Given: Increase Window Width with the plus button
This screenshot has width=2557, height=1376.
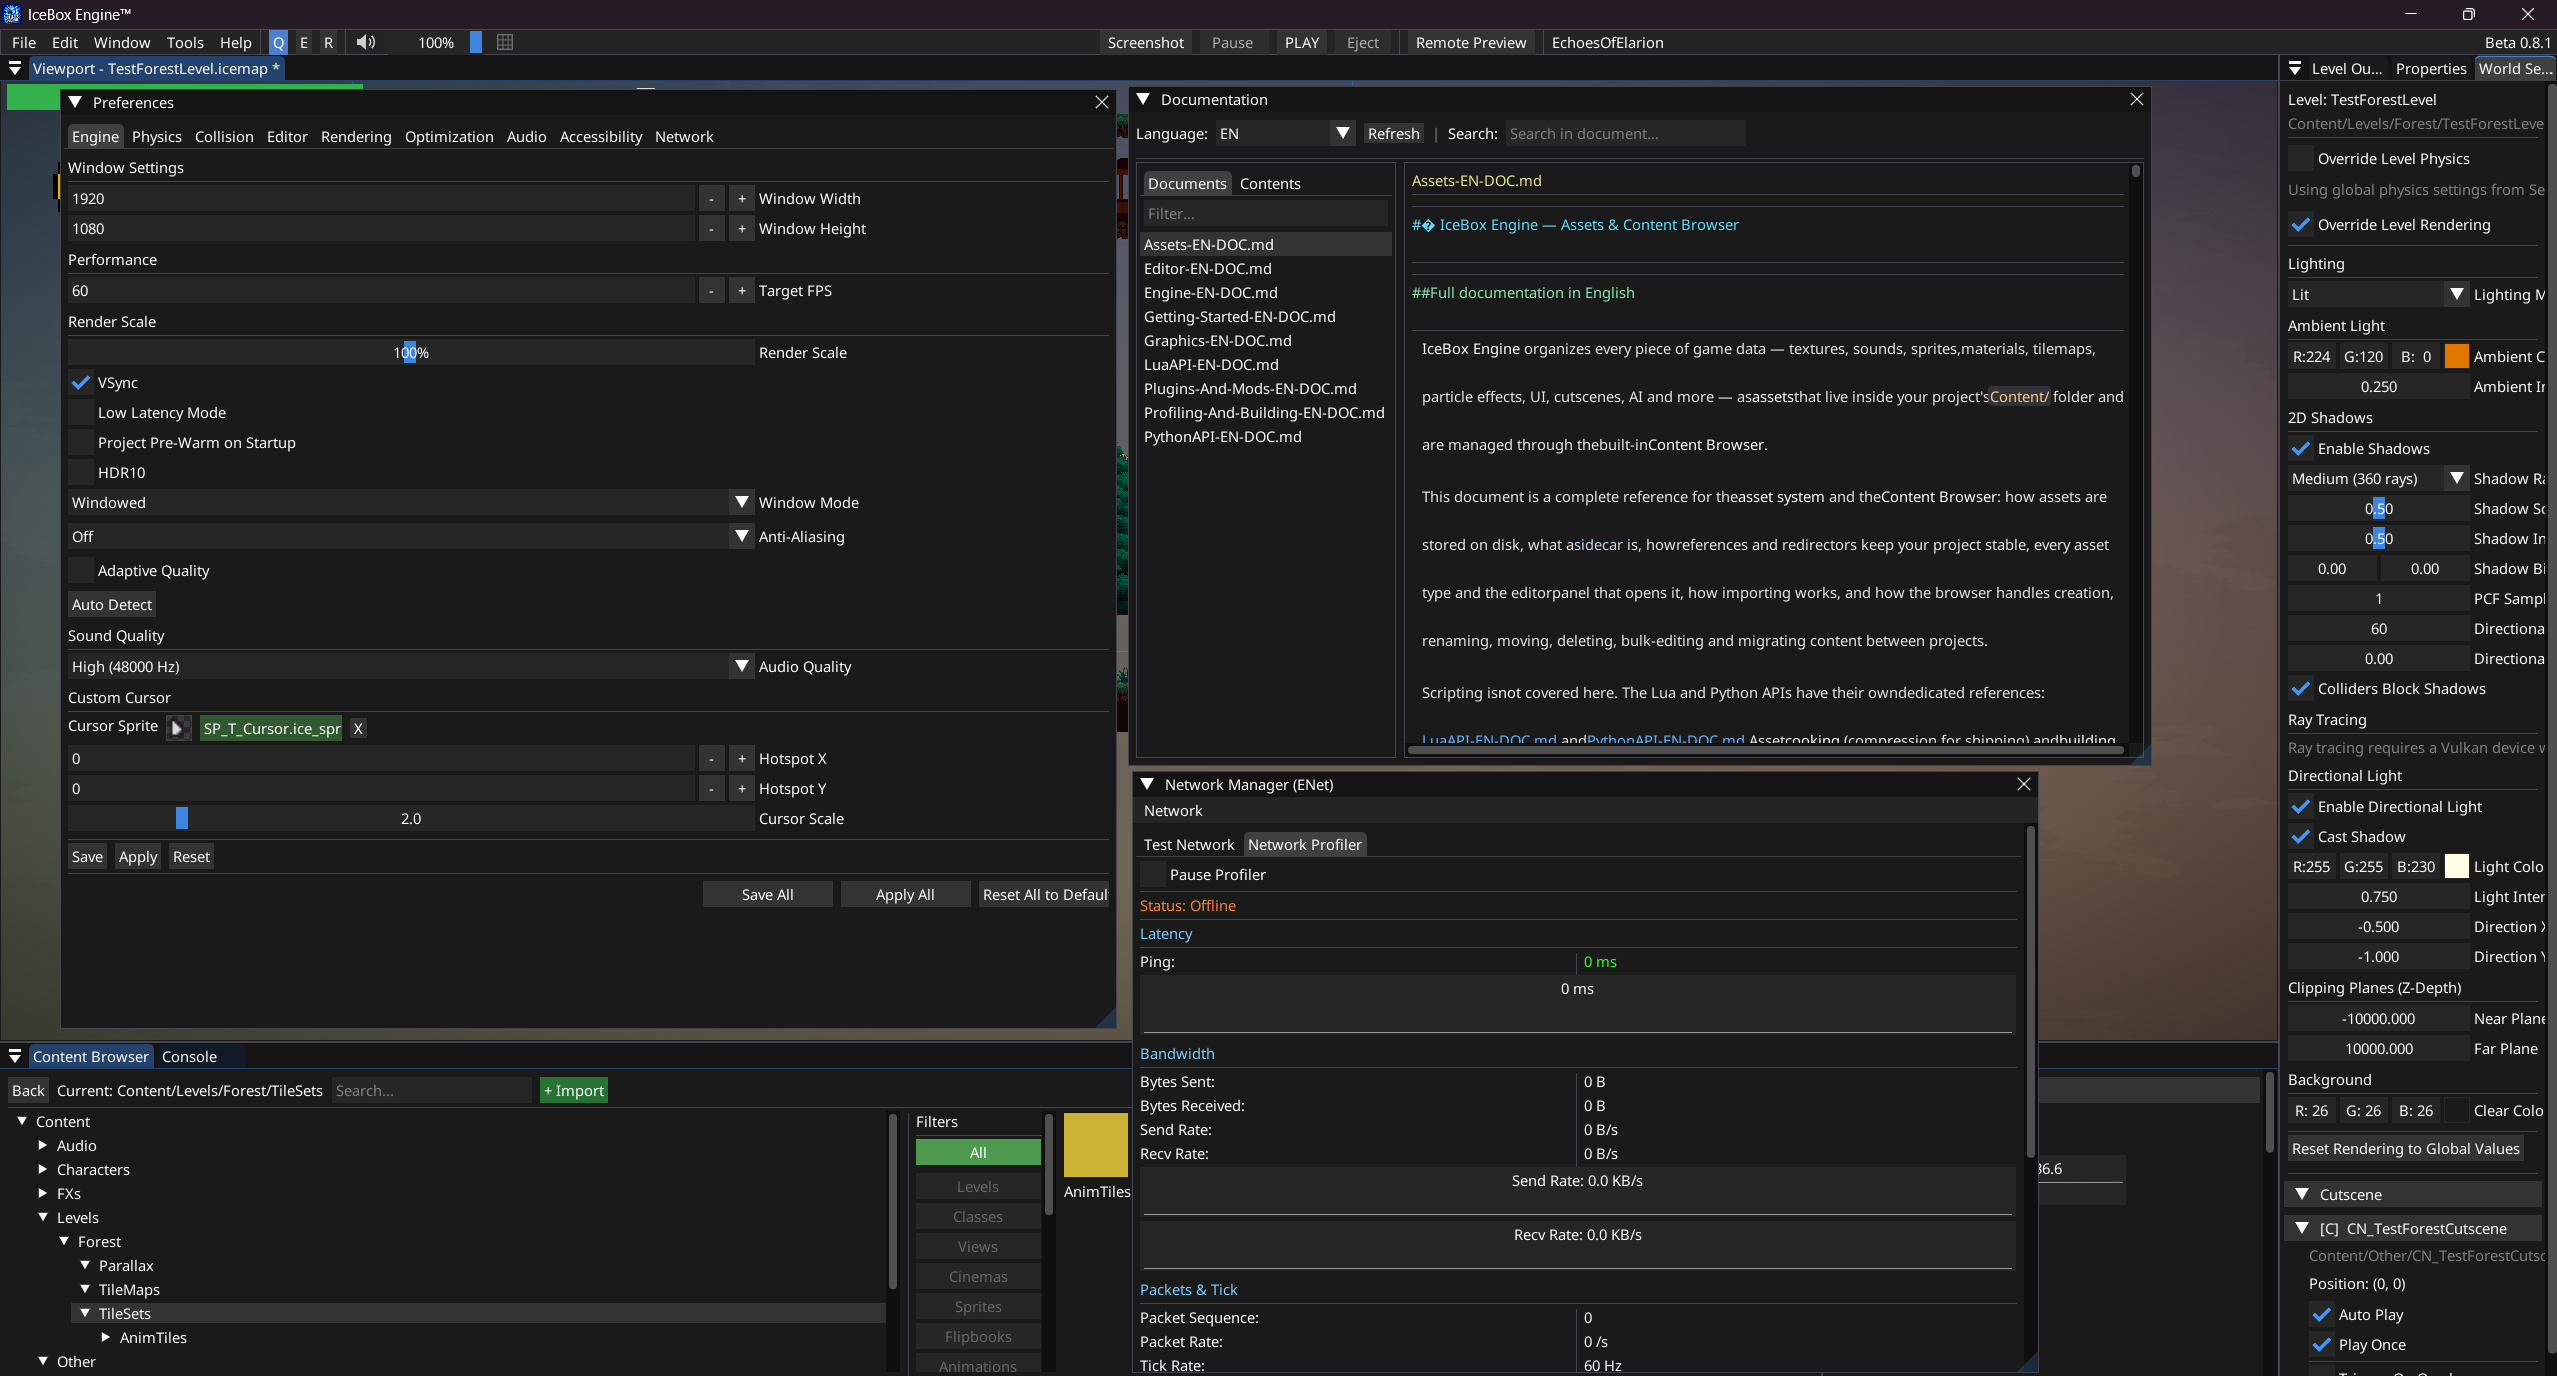Looking at the screenshot, I should (x=742, y=199).
